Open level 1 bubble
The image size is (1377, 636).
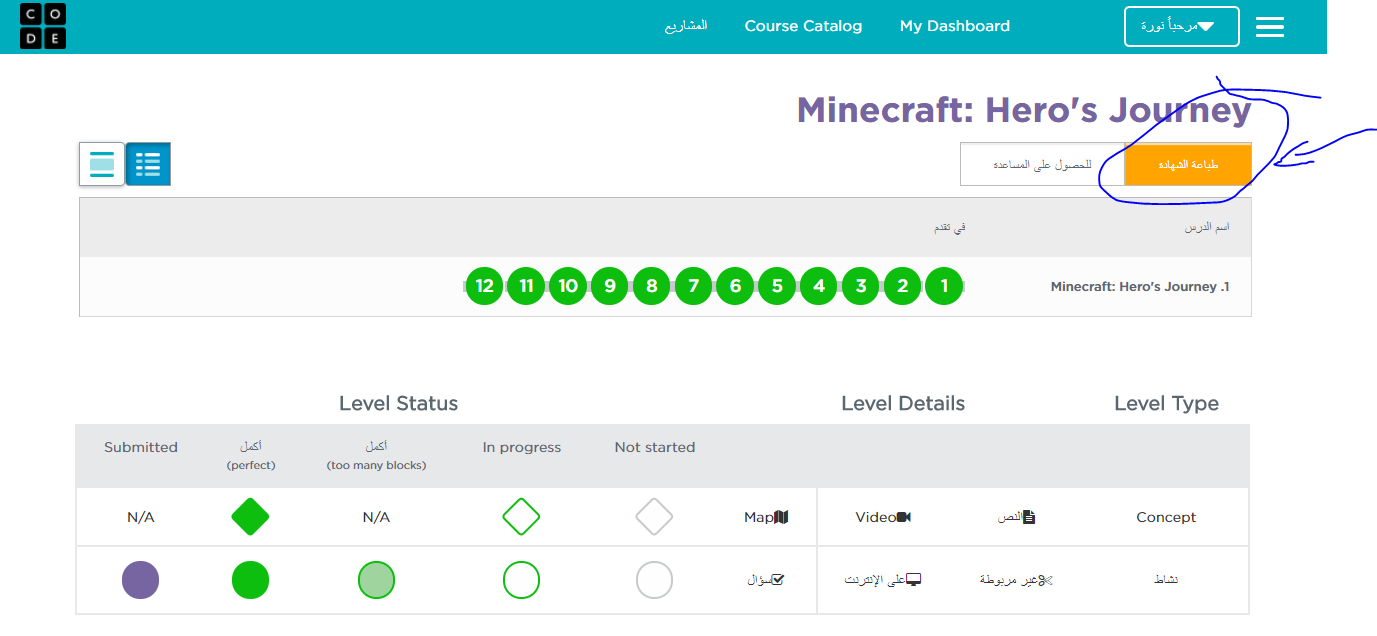pyautogui.click(x=944, y=286)
